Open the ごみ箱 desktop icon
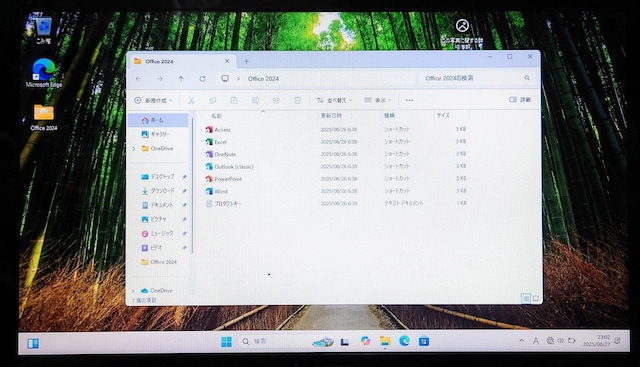Screen dimensions: 640x367 (x=43, y=30)
